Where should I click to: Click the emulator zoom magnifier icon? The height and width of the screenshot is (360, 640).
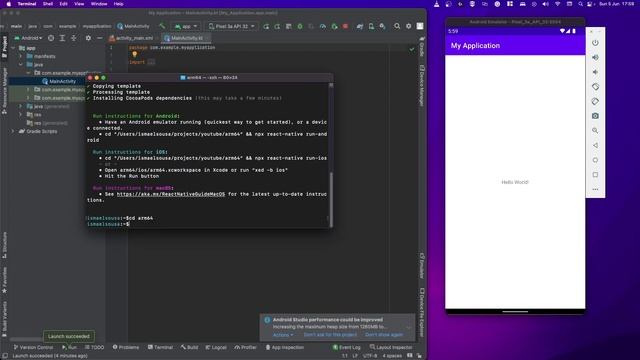(x=595, y=131)
